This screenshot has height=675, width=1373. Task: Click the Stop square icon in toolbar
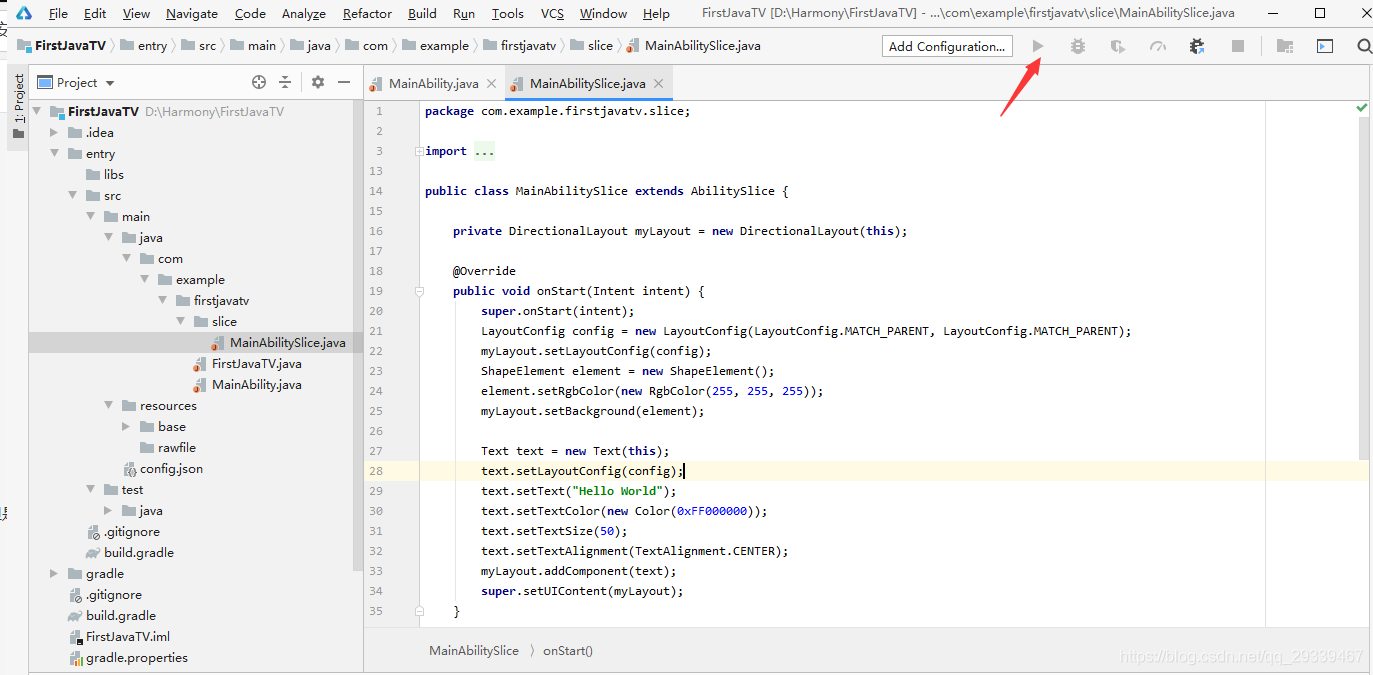coord(1238,46)
